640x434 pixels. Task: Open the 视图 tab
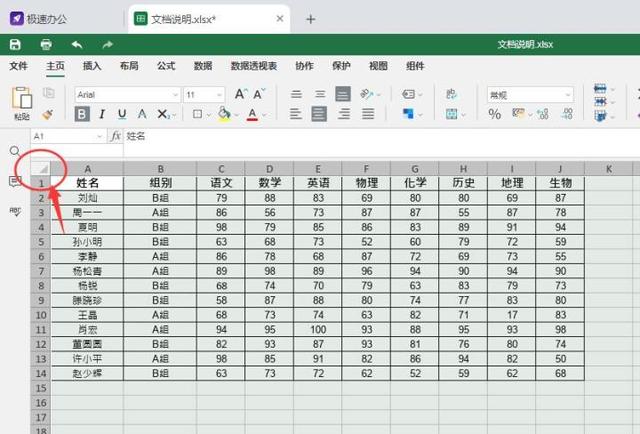[x=378, y=66]
